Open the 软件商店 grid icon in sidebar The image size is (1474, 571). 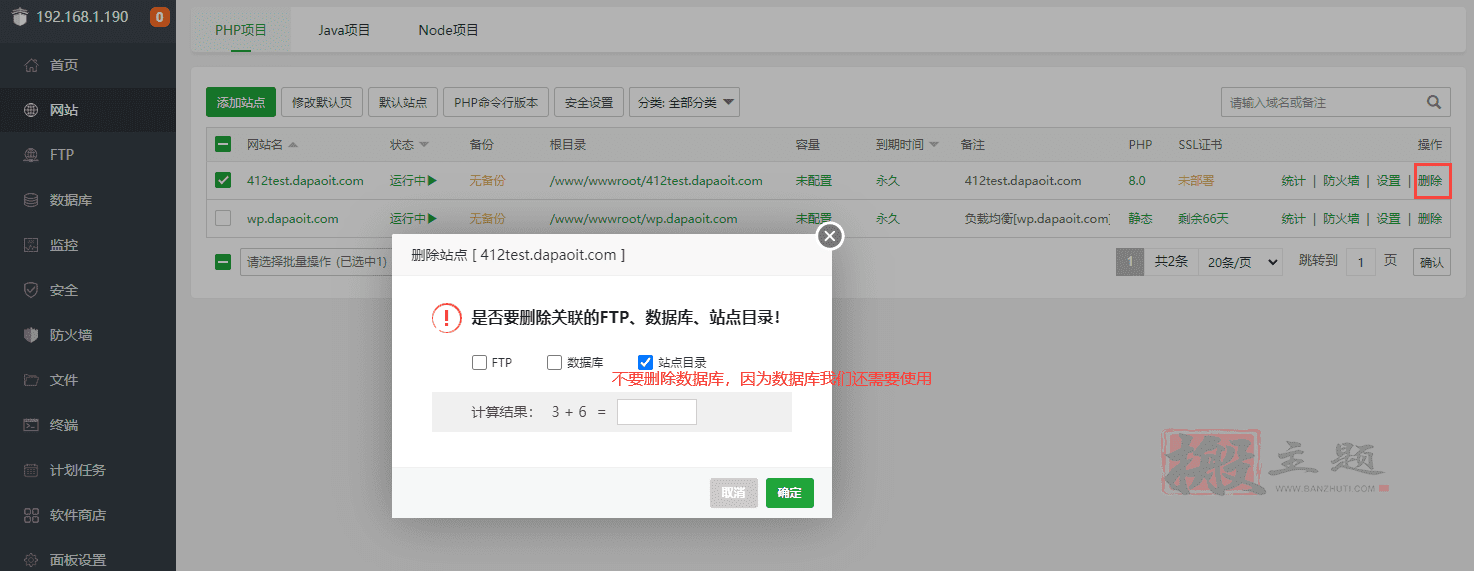(31, 515)
